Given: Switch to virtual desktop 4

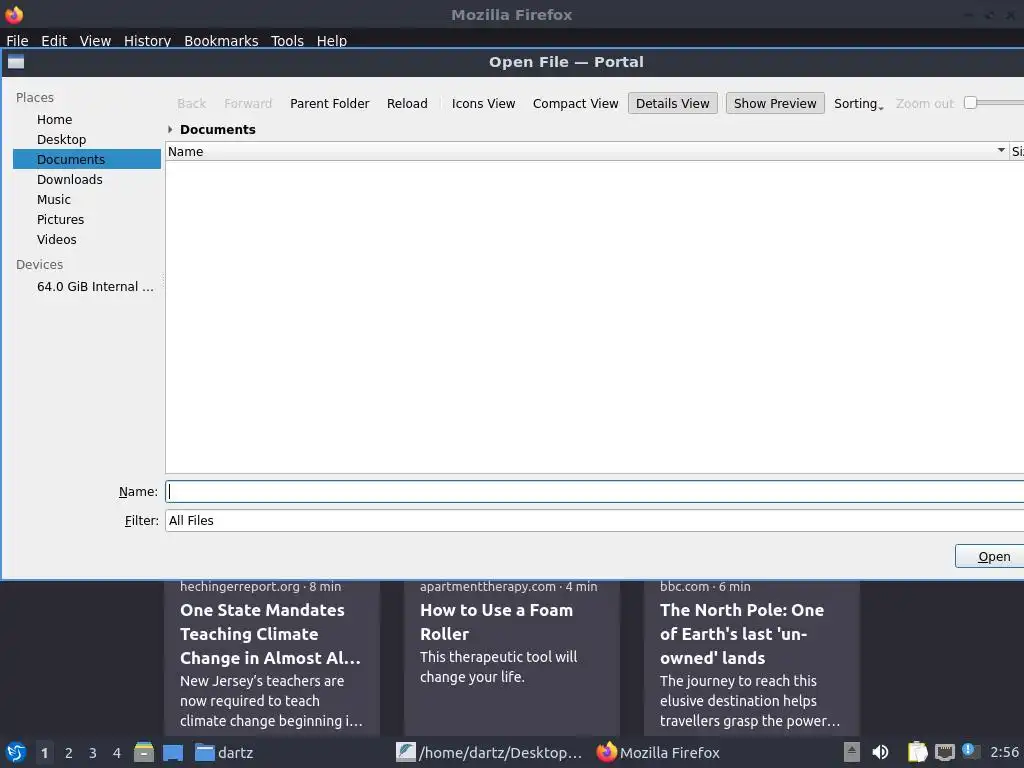Looking at the screenshot, I should [x=117, y=753].
